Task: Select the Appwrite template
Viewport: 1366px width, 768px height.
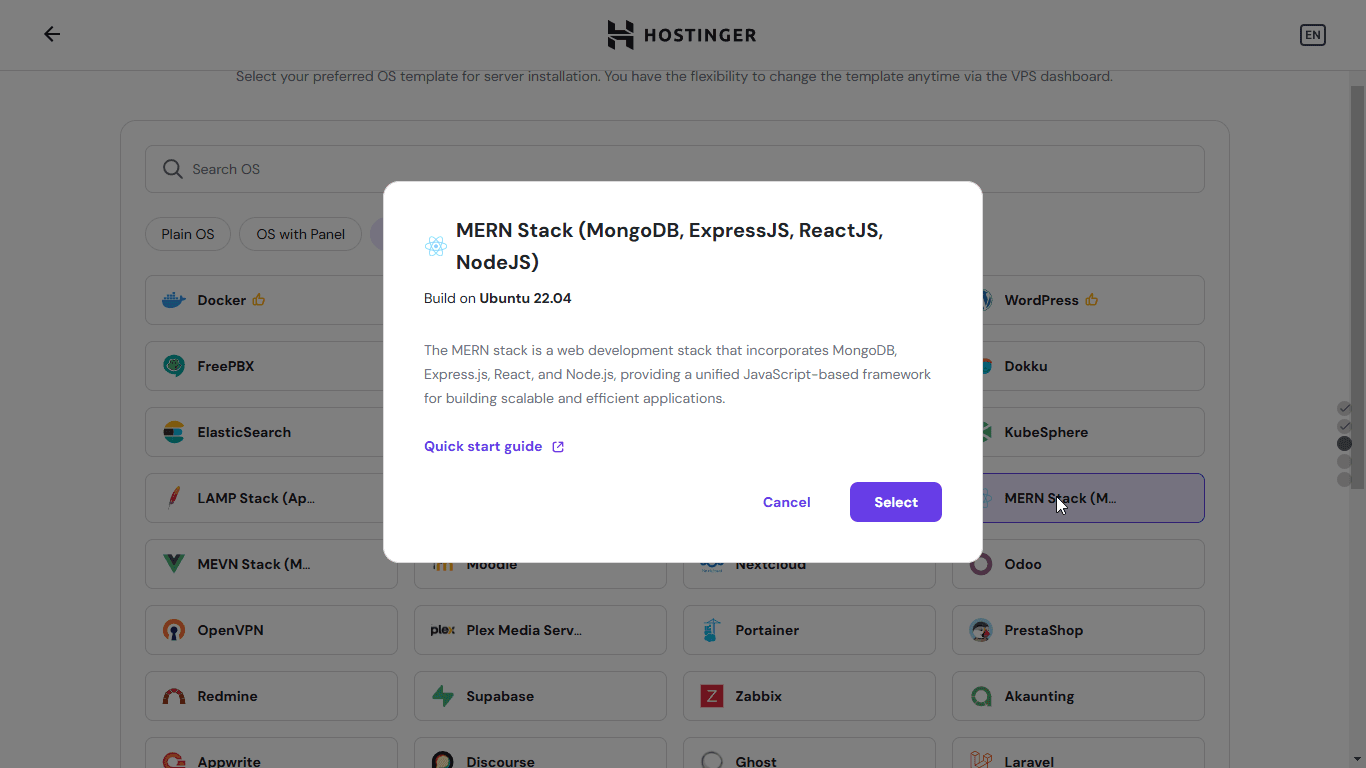Action: (271, 753)
